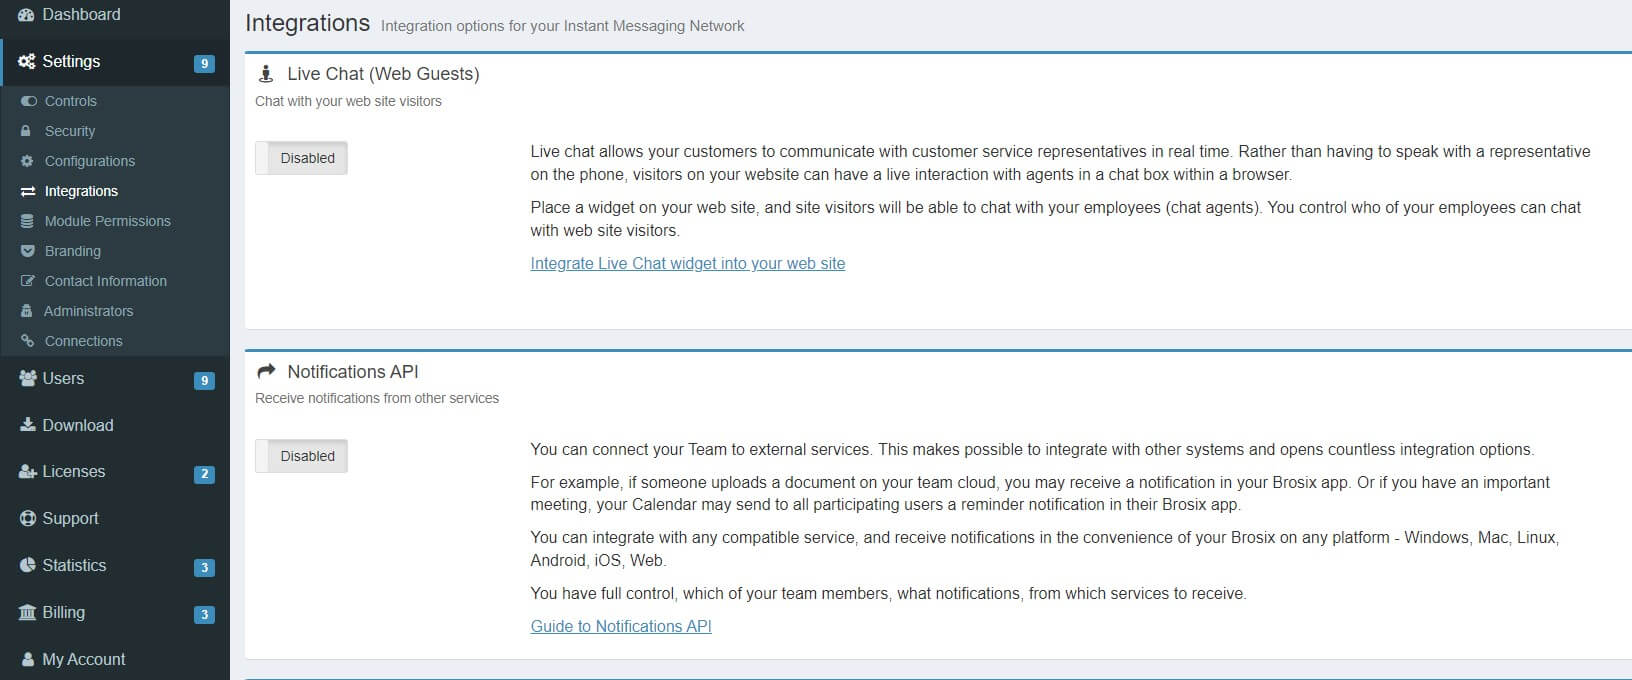Open Integrate Live Chat widget link
The height and width of the screenshot is (680, 1632).
(x=688, y=264)
